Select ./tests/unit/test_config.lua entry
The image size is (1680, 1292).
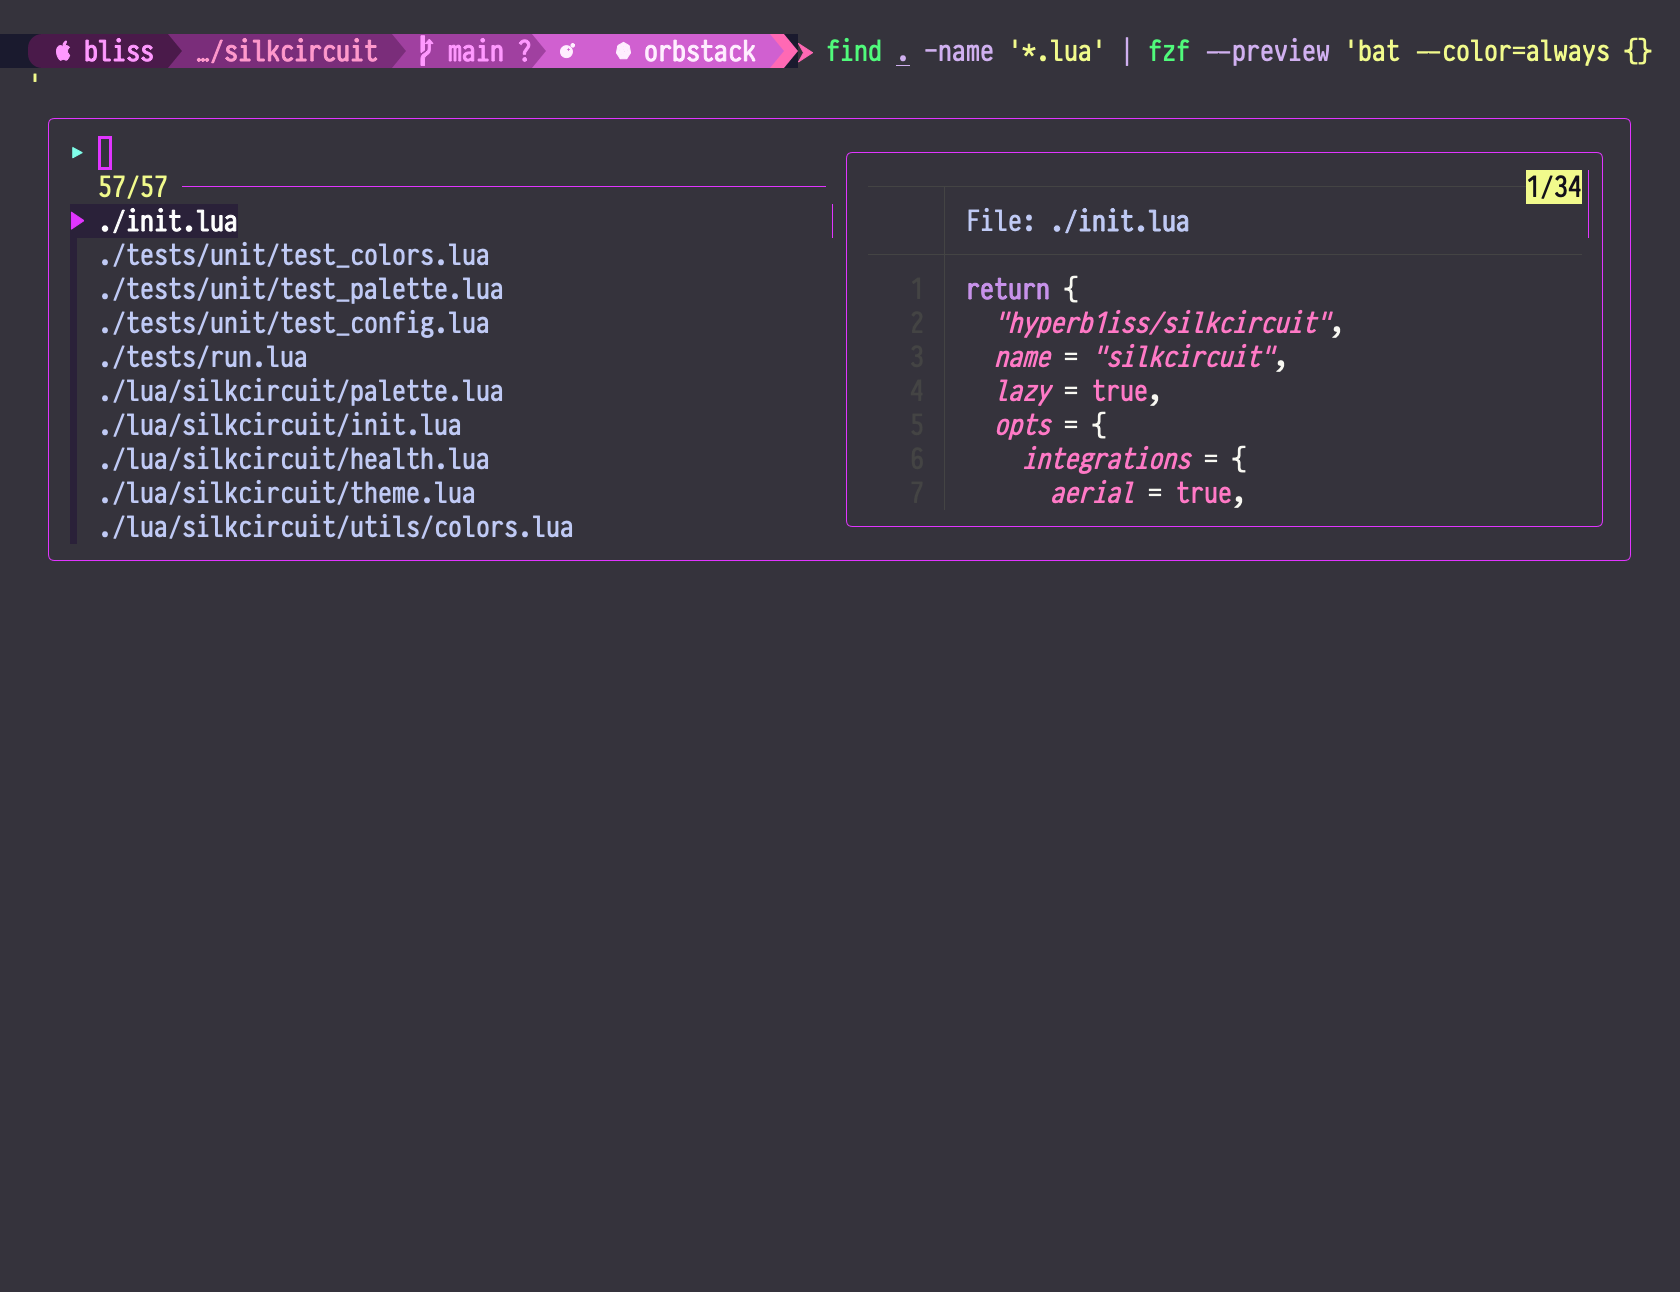pos(294,323)
